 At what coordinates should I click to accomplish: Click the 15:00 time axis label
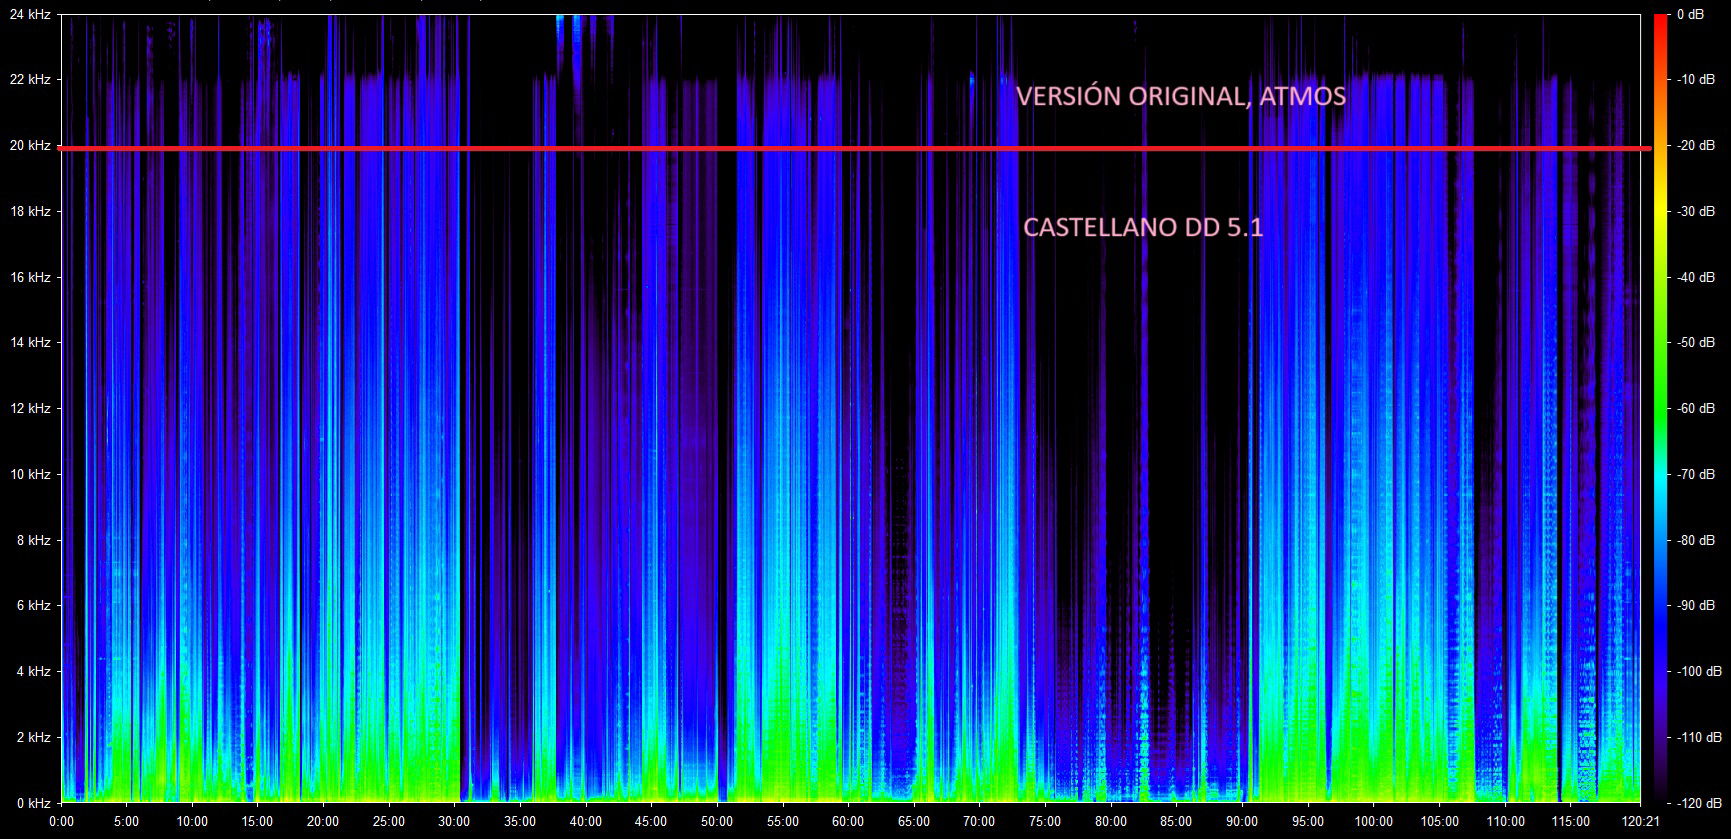[258, 822]
